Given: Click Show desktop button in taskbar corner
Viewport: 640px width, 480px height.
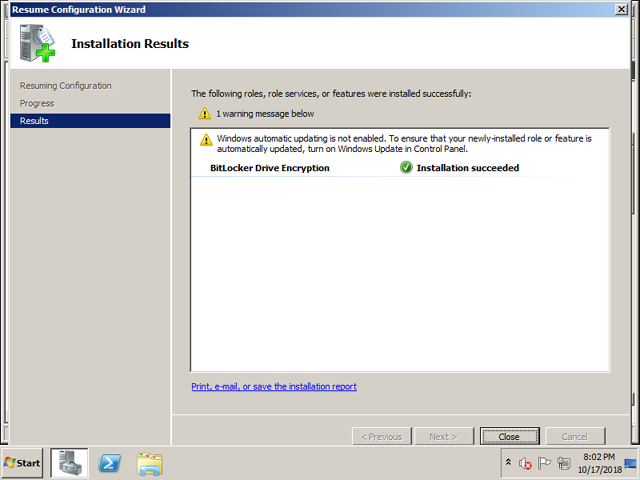Looking at the screenshot, I should (x=631, y=463).
